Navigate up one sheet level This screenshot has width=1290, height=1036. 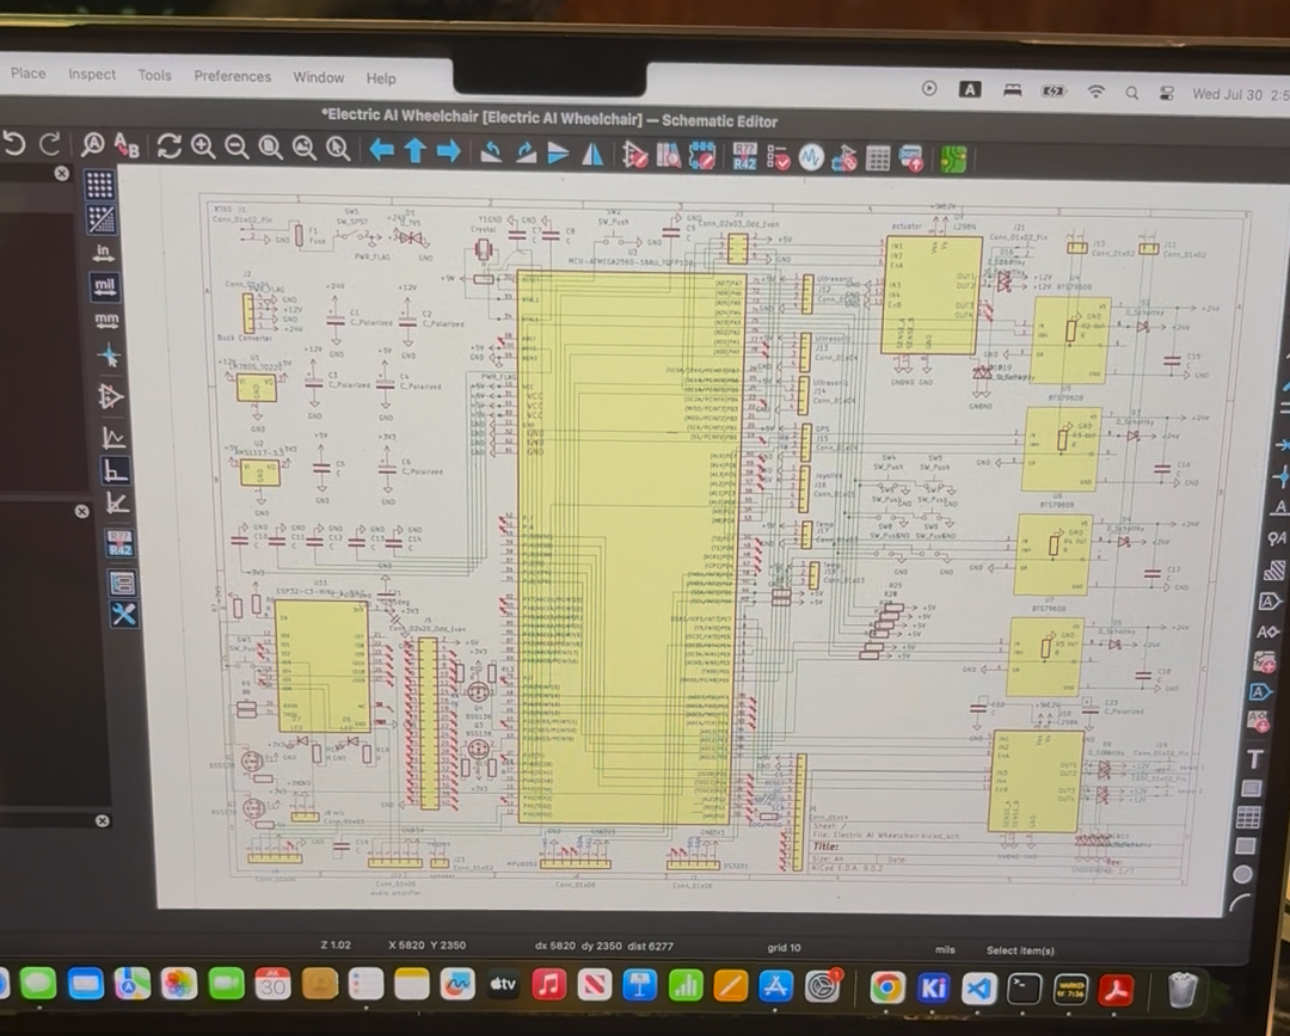(x=415, y=150)
